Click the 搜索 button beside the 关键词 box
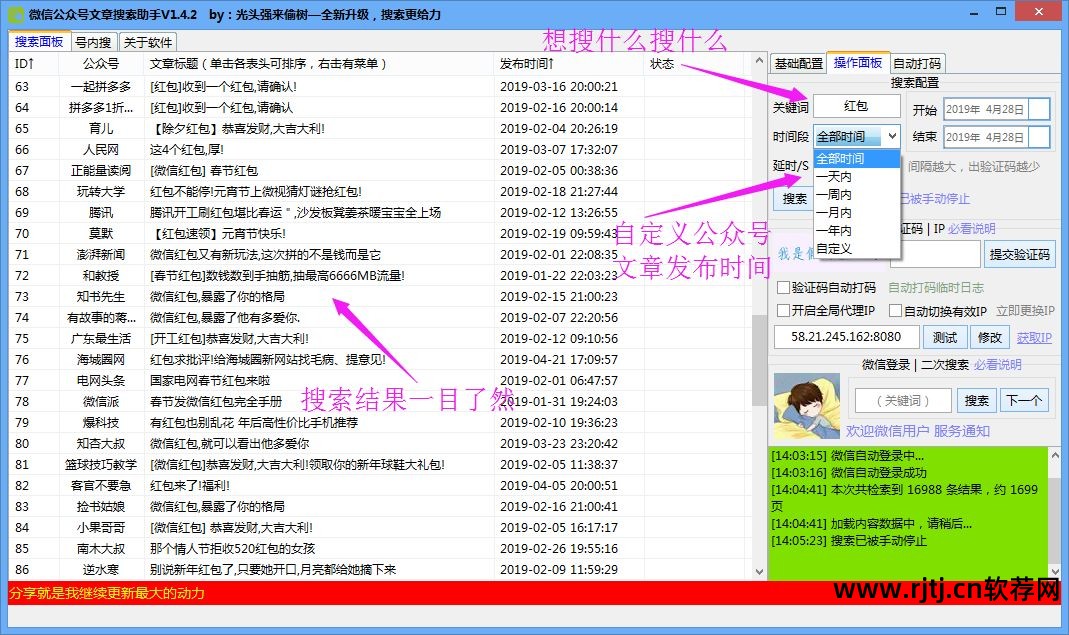This screenshot has height=635, width=1069. tap(976, 400)
